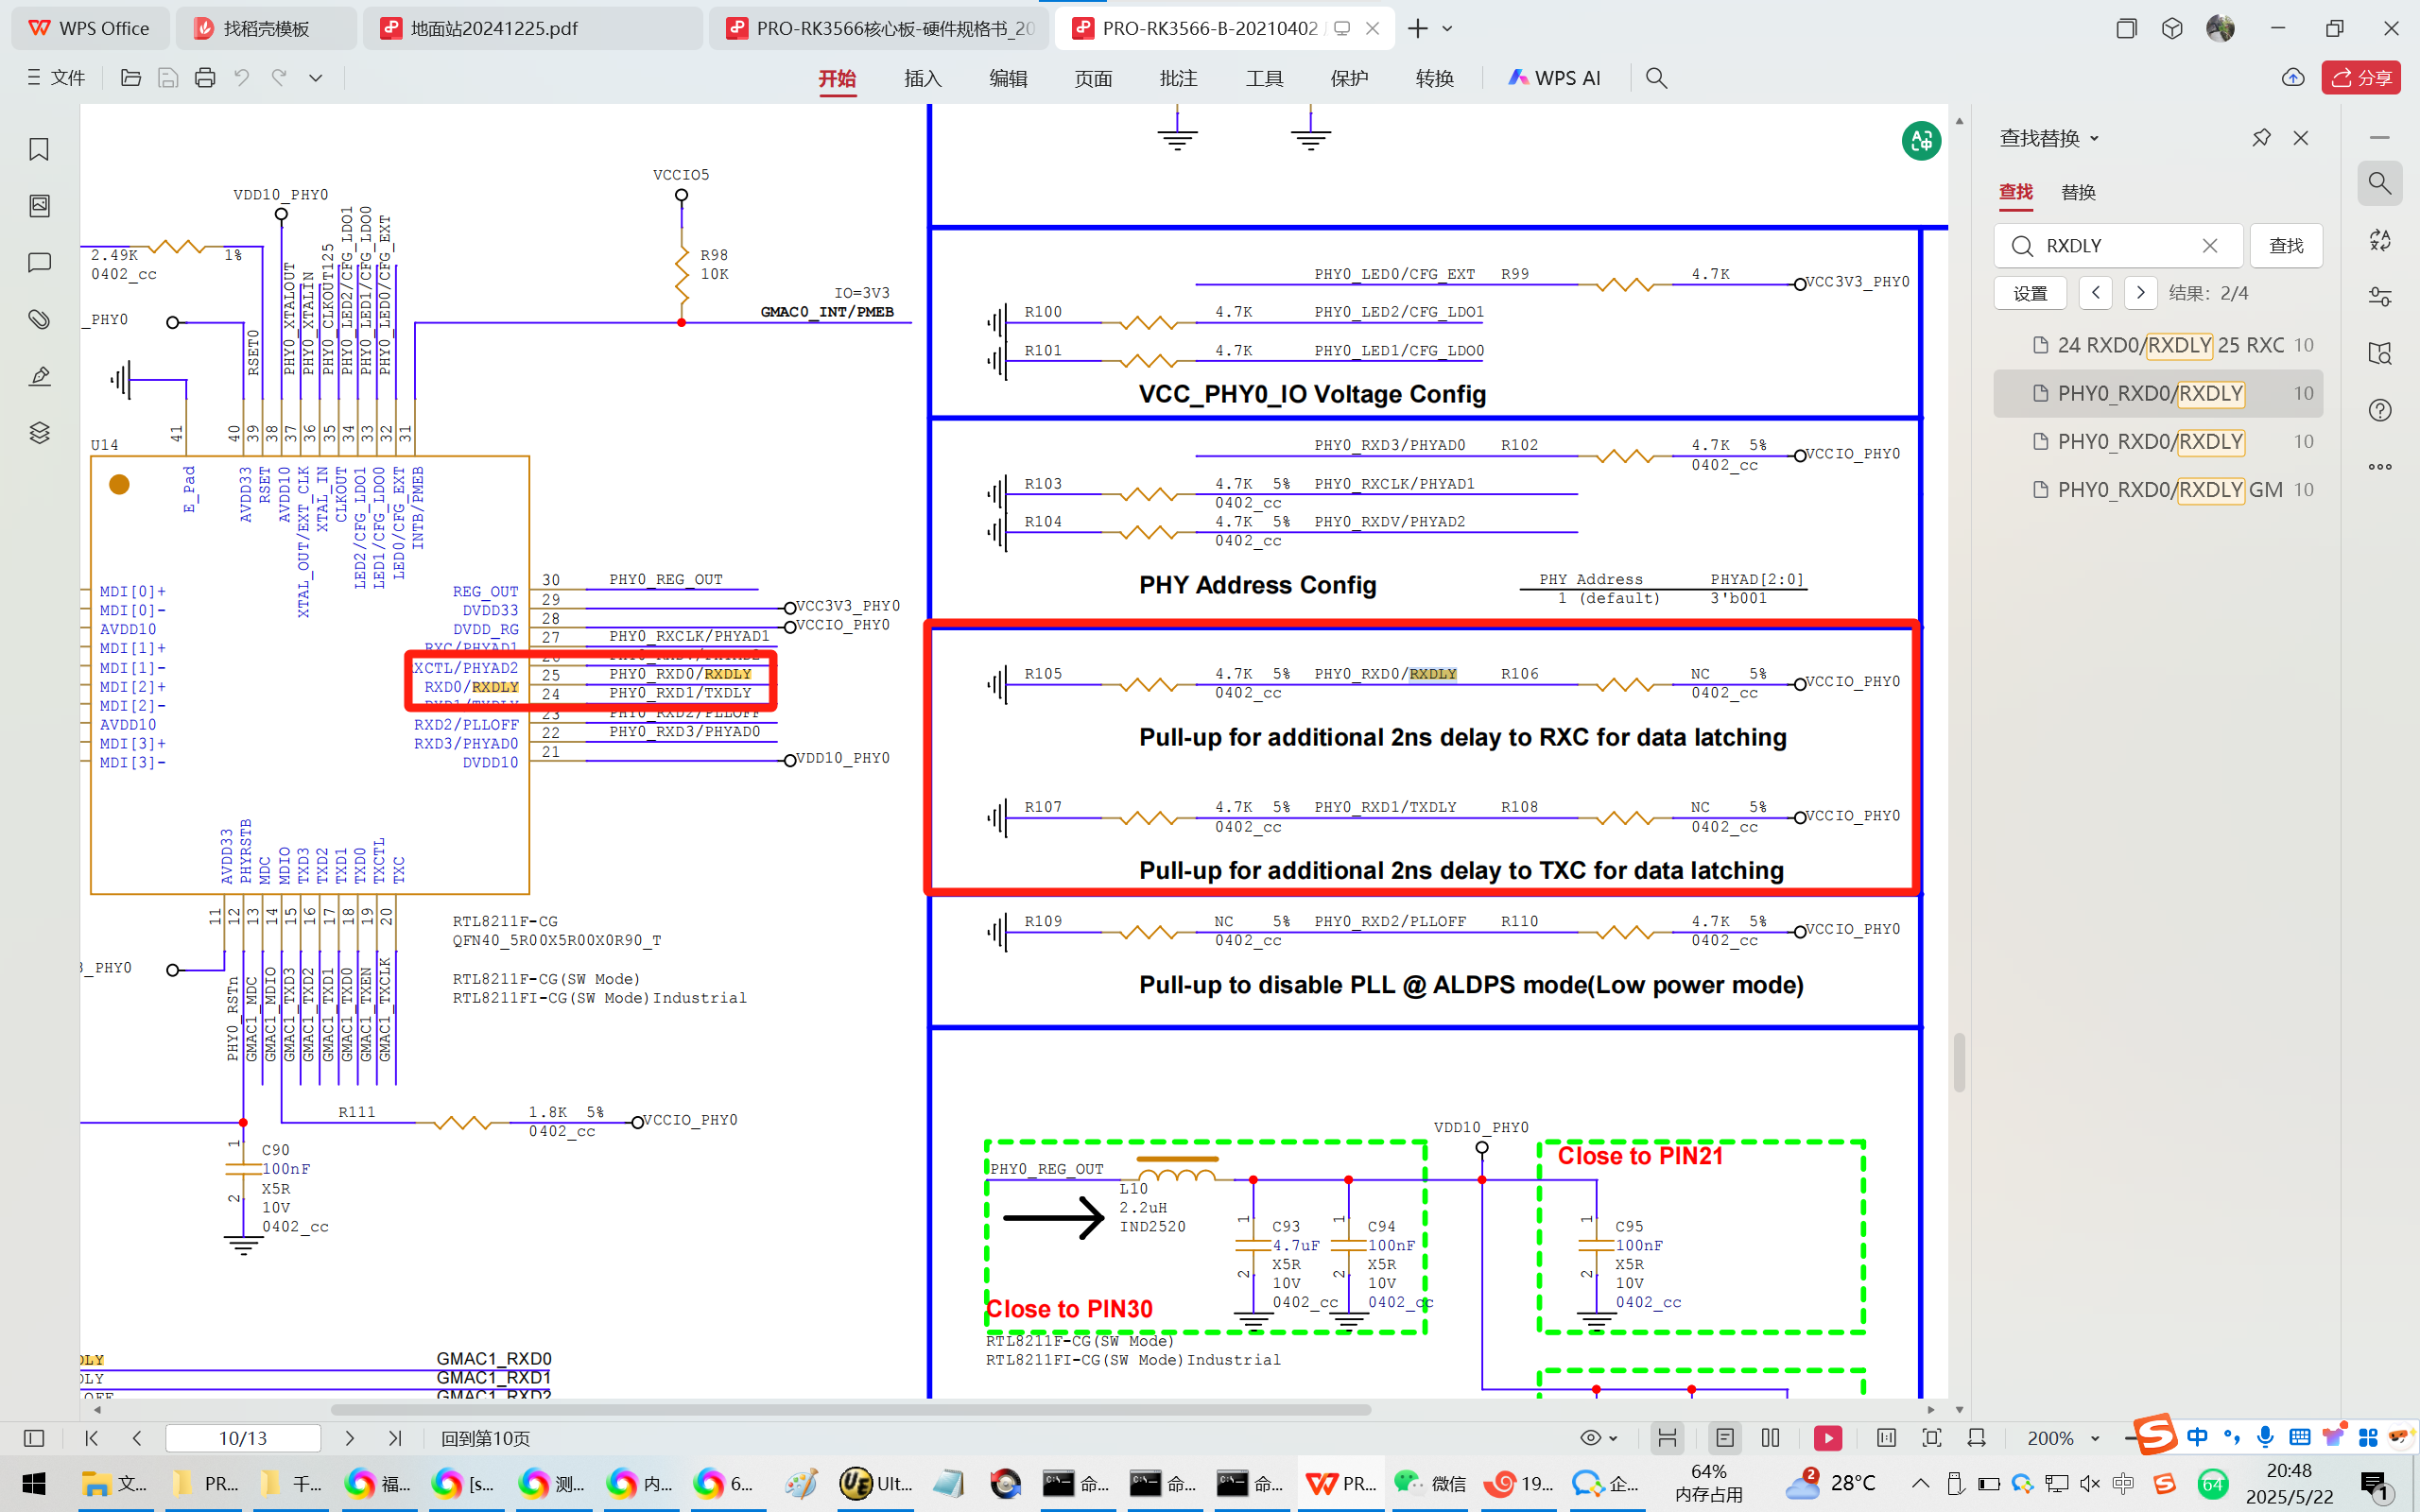This screenshot has height=1512, width=2420.
Task: Click the 查找 search button
Action: [x=2285, y=246]
